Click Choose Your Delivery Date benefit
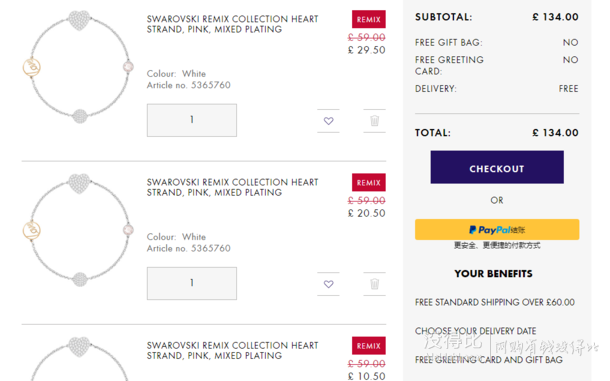Image resolution: width=610 pixels, height=381 pixels. point(475,331)
